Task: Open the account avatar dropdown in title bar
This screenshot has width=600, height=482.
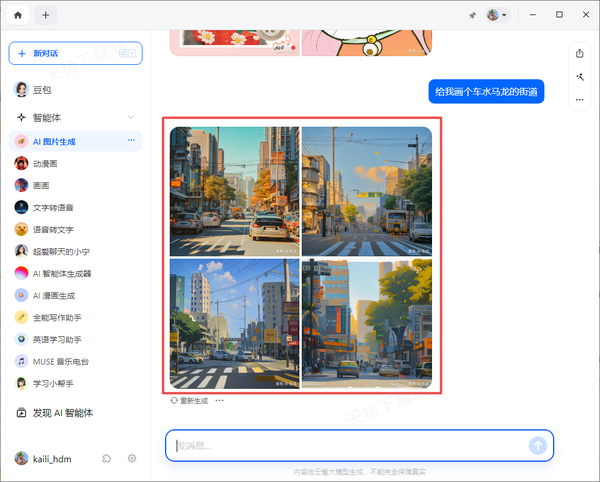Action: point(497,15)
